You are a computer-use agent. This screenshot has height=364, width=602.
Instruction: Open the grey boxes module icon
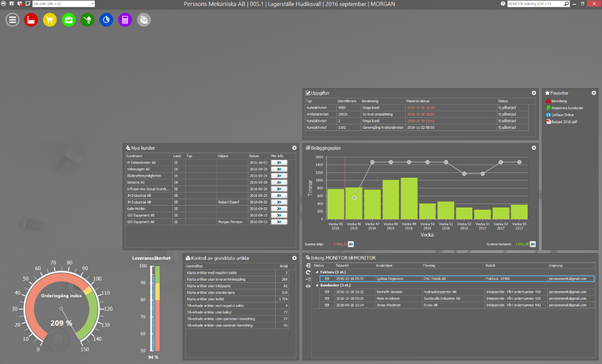(x=144, y=20)
